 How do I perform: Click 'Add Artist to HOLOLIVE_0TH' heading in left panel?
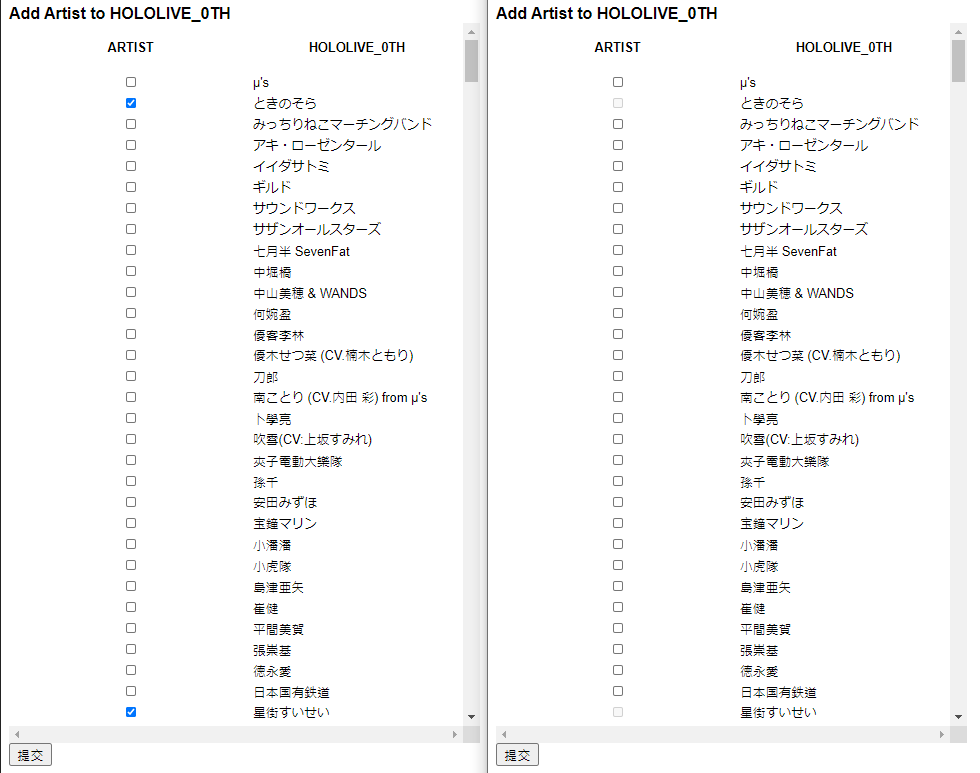tap(119, 13)
